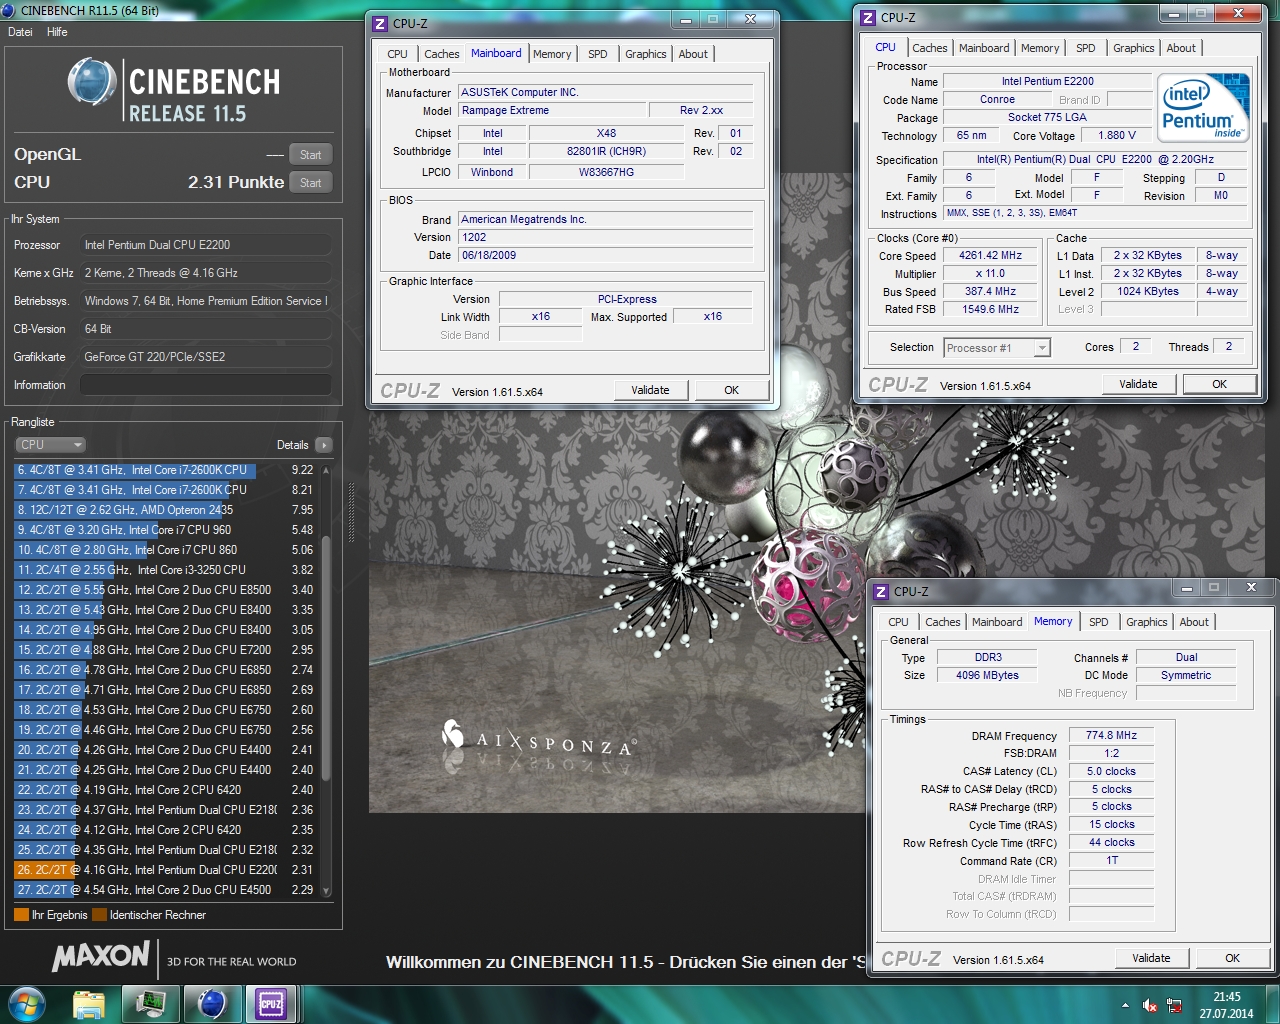Click the muted volume tray icon
The height and width of the screenshot is (1024, 1280).
[1150, 1005]
